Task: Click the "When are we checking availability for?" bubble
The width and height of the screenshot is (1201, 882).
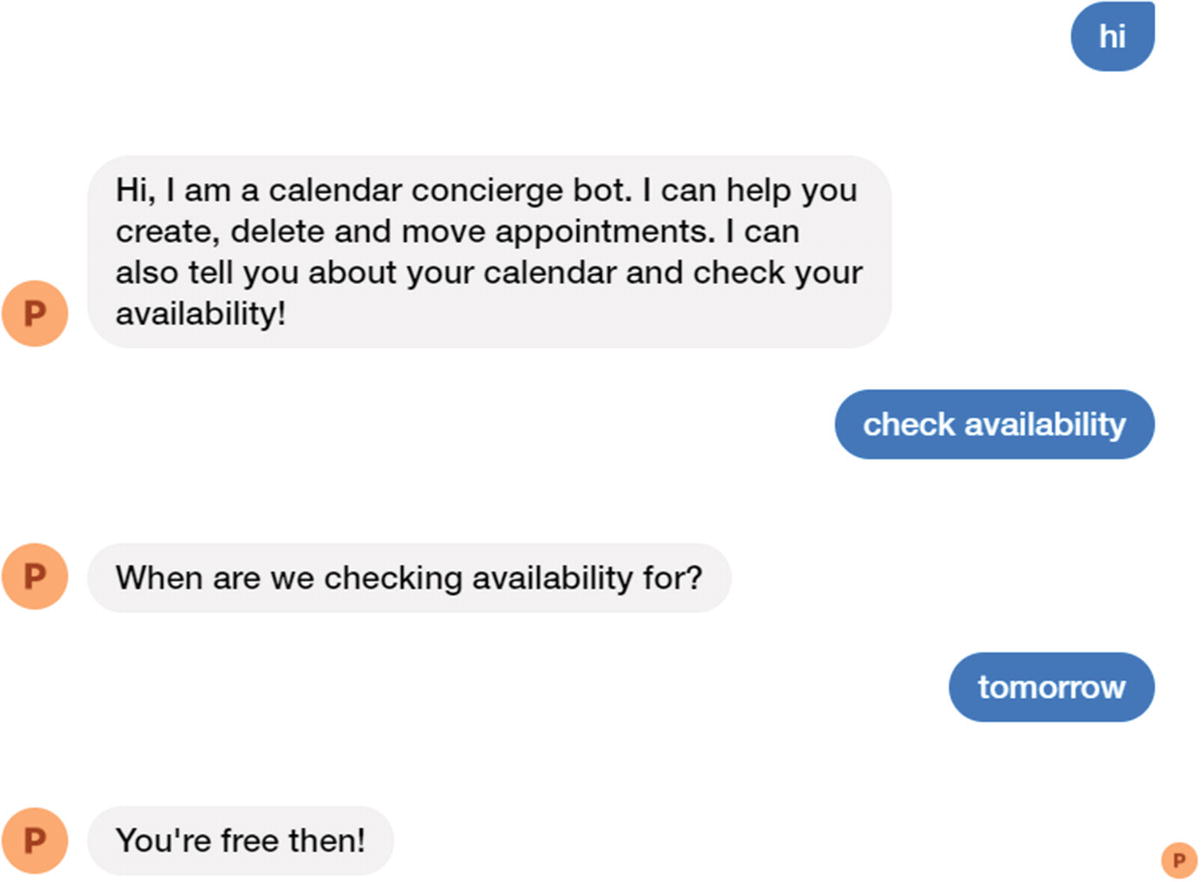Action: pos(409,577)
